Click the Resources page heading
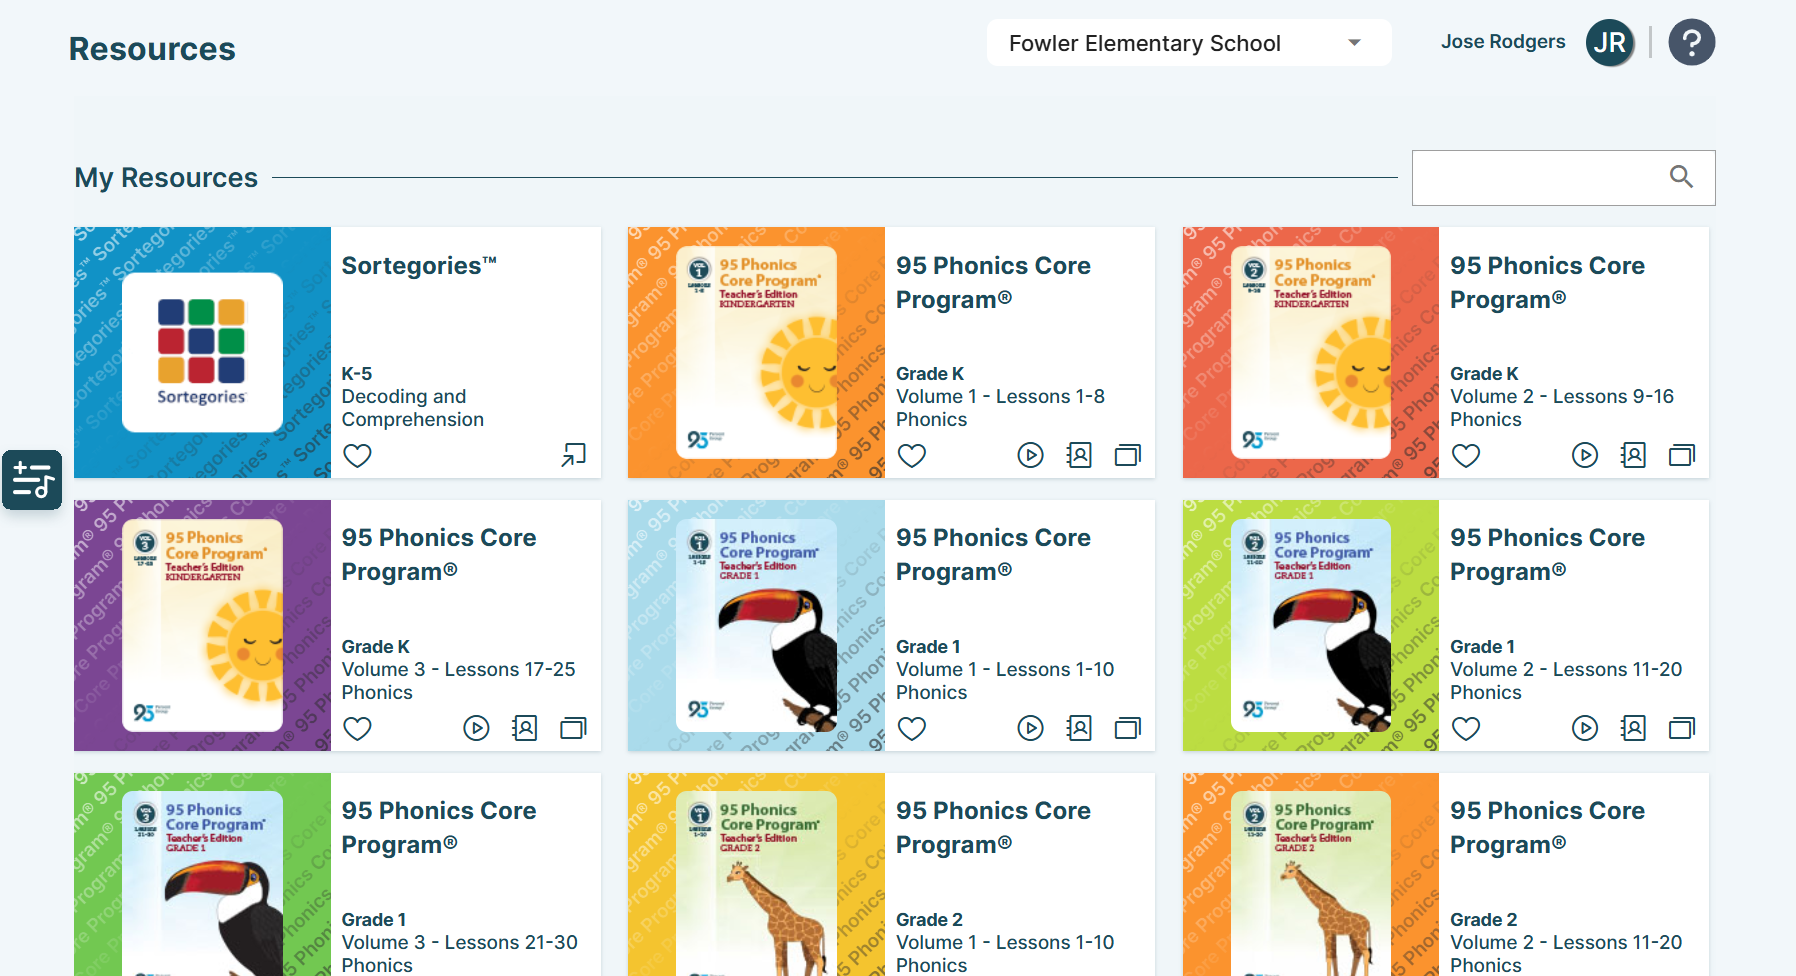Viewport: 1796px width, 976px height. pyautogui.click(x=152, y=49)
